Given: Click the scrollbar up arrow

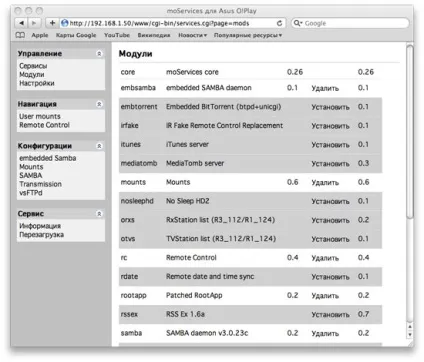Looking at the screenshot, I should [x=410, y=326].
